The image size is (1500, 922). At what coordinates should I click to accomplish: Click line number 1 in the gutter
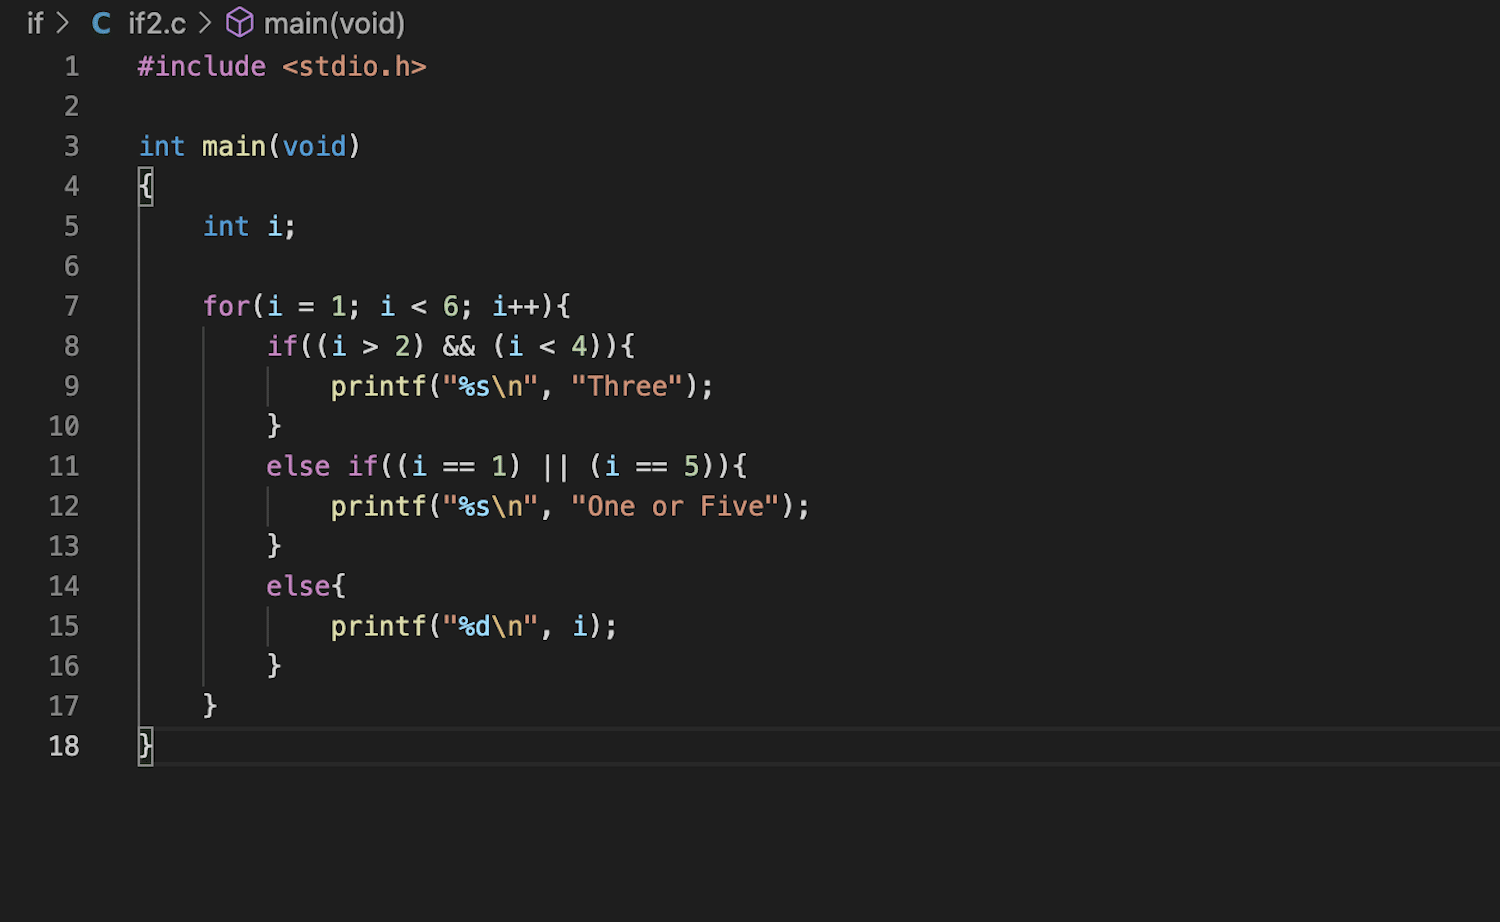71,66
